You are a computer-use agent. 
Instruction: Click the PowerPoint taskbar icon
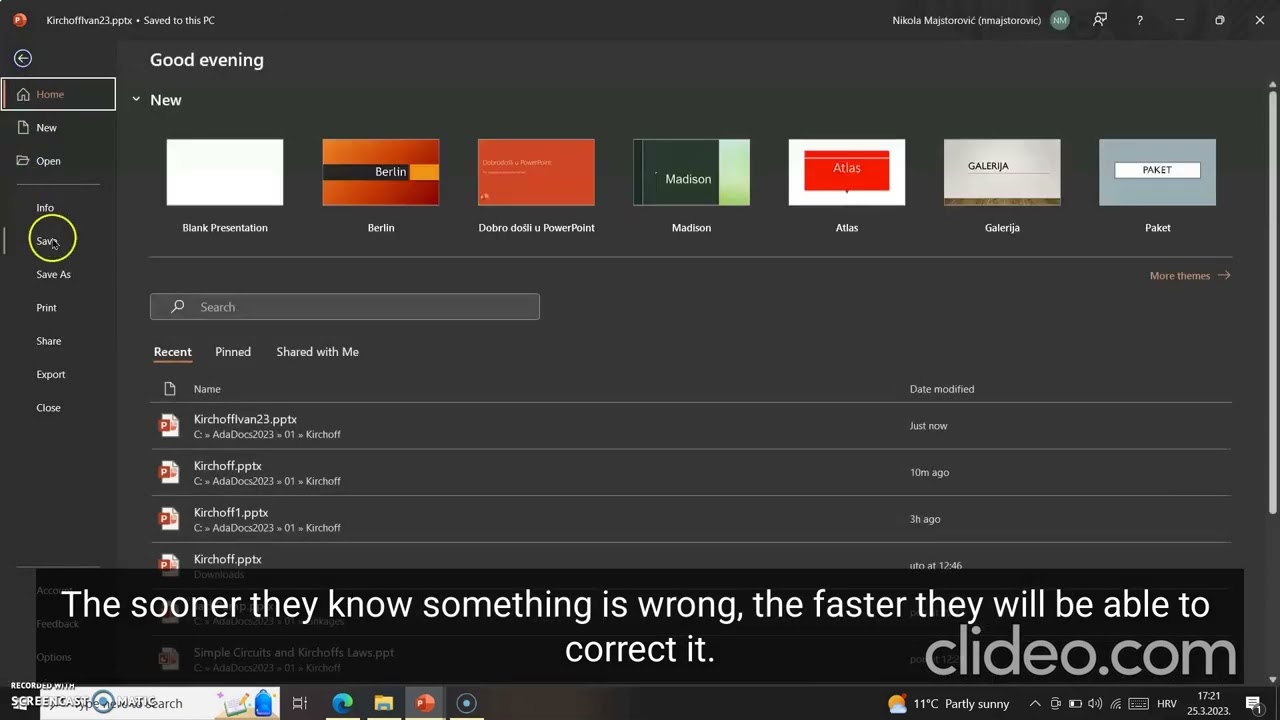[425, 703]
